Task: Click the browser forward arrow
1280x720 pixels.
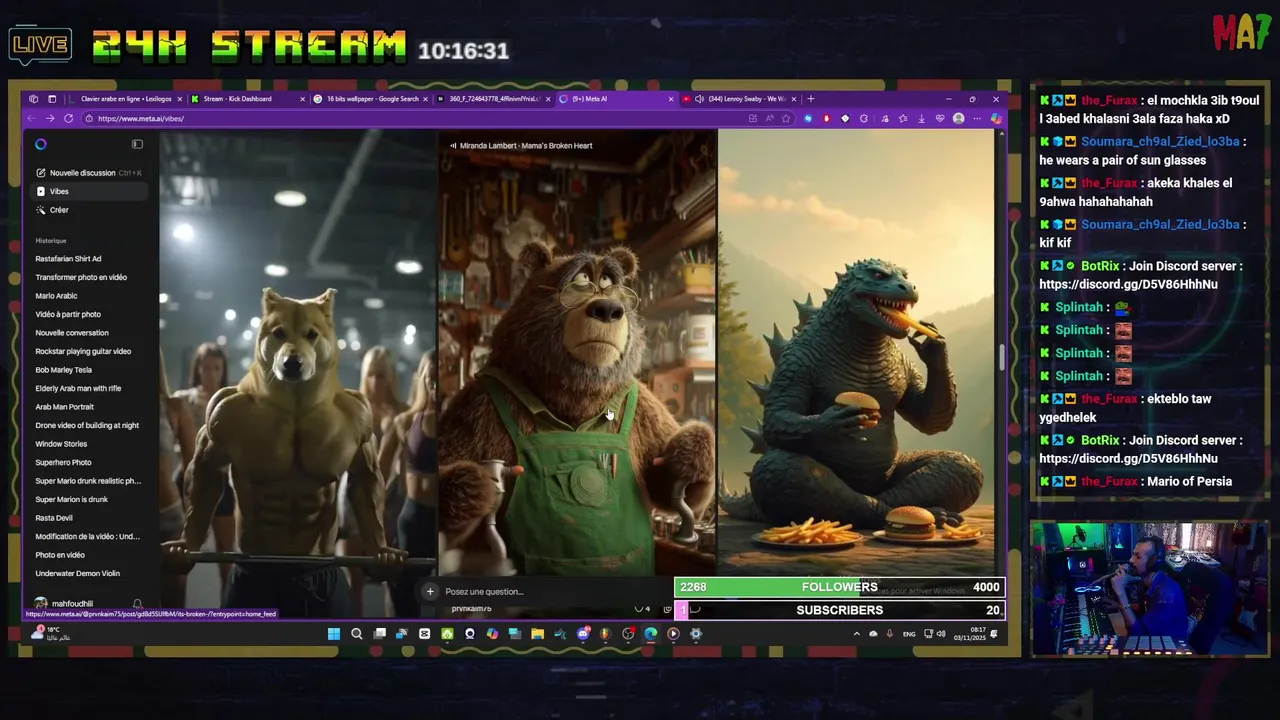Action: coord(50,119)
